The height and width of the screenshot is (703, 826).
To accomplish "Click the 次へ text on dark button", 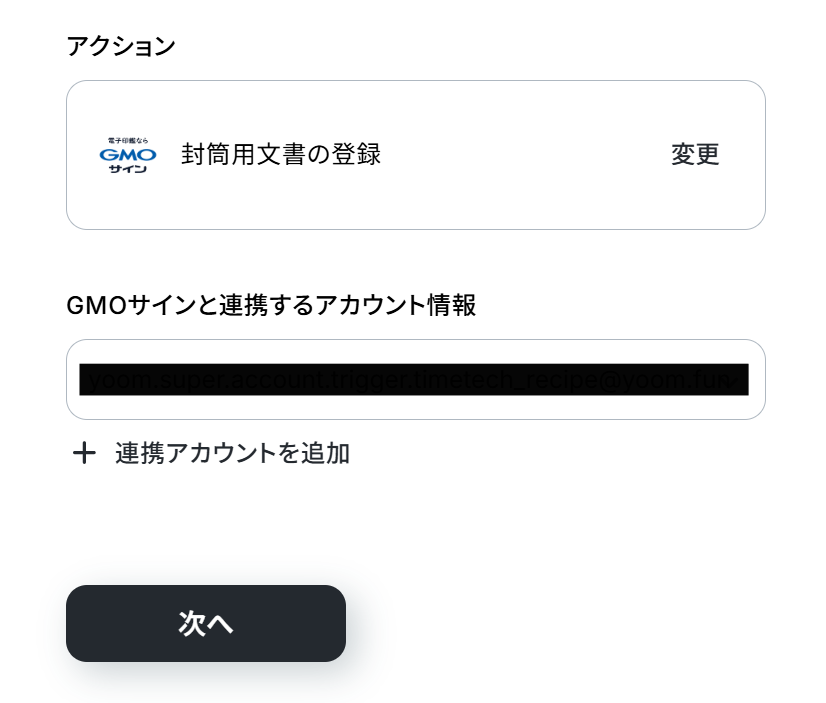I will pyautogui.click(x=206, y=623).
